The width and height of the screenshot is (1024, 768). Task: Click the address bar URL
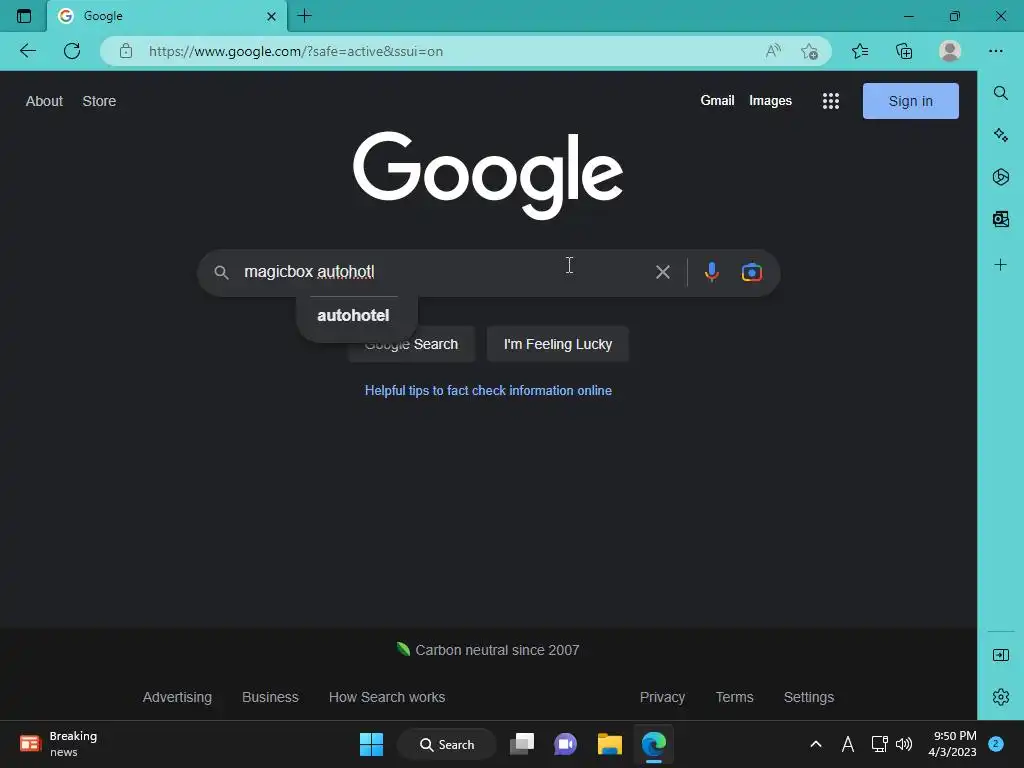296,51
